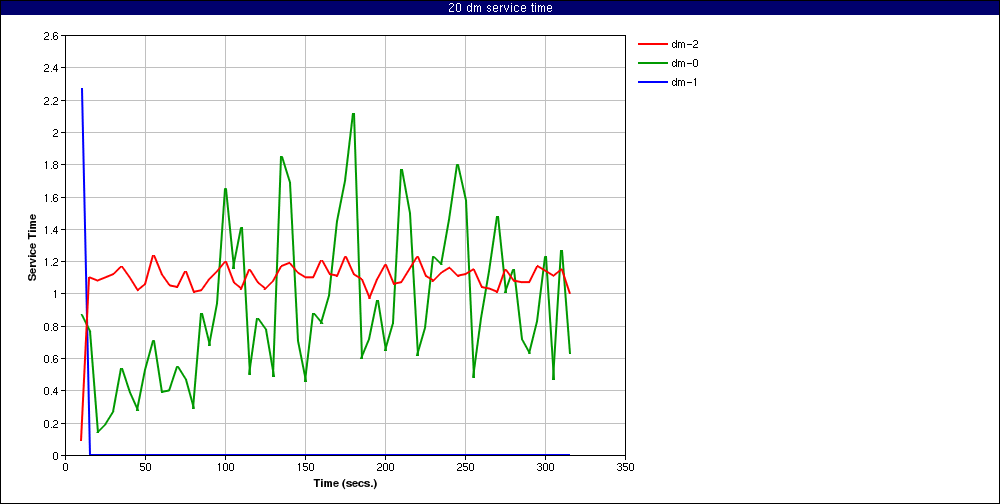Click the y-axis tick value 0.6
The height and width of the screenshot is (504, 1000).
coord(52,359)
